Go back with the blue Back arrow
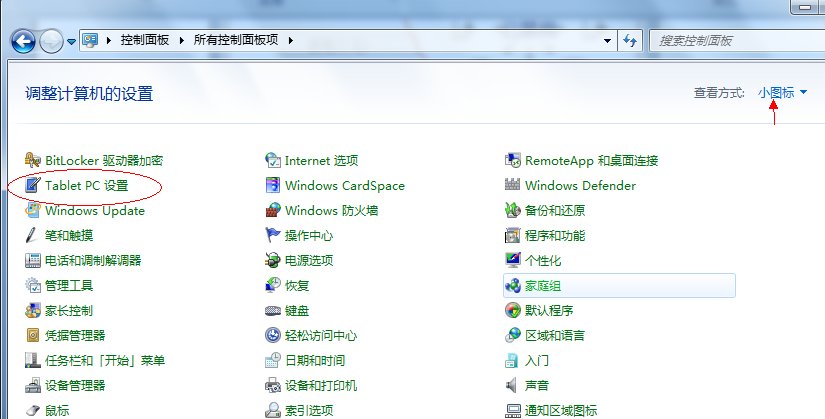825x419 pixels. (23, 41)
